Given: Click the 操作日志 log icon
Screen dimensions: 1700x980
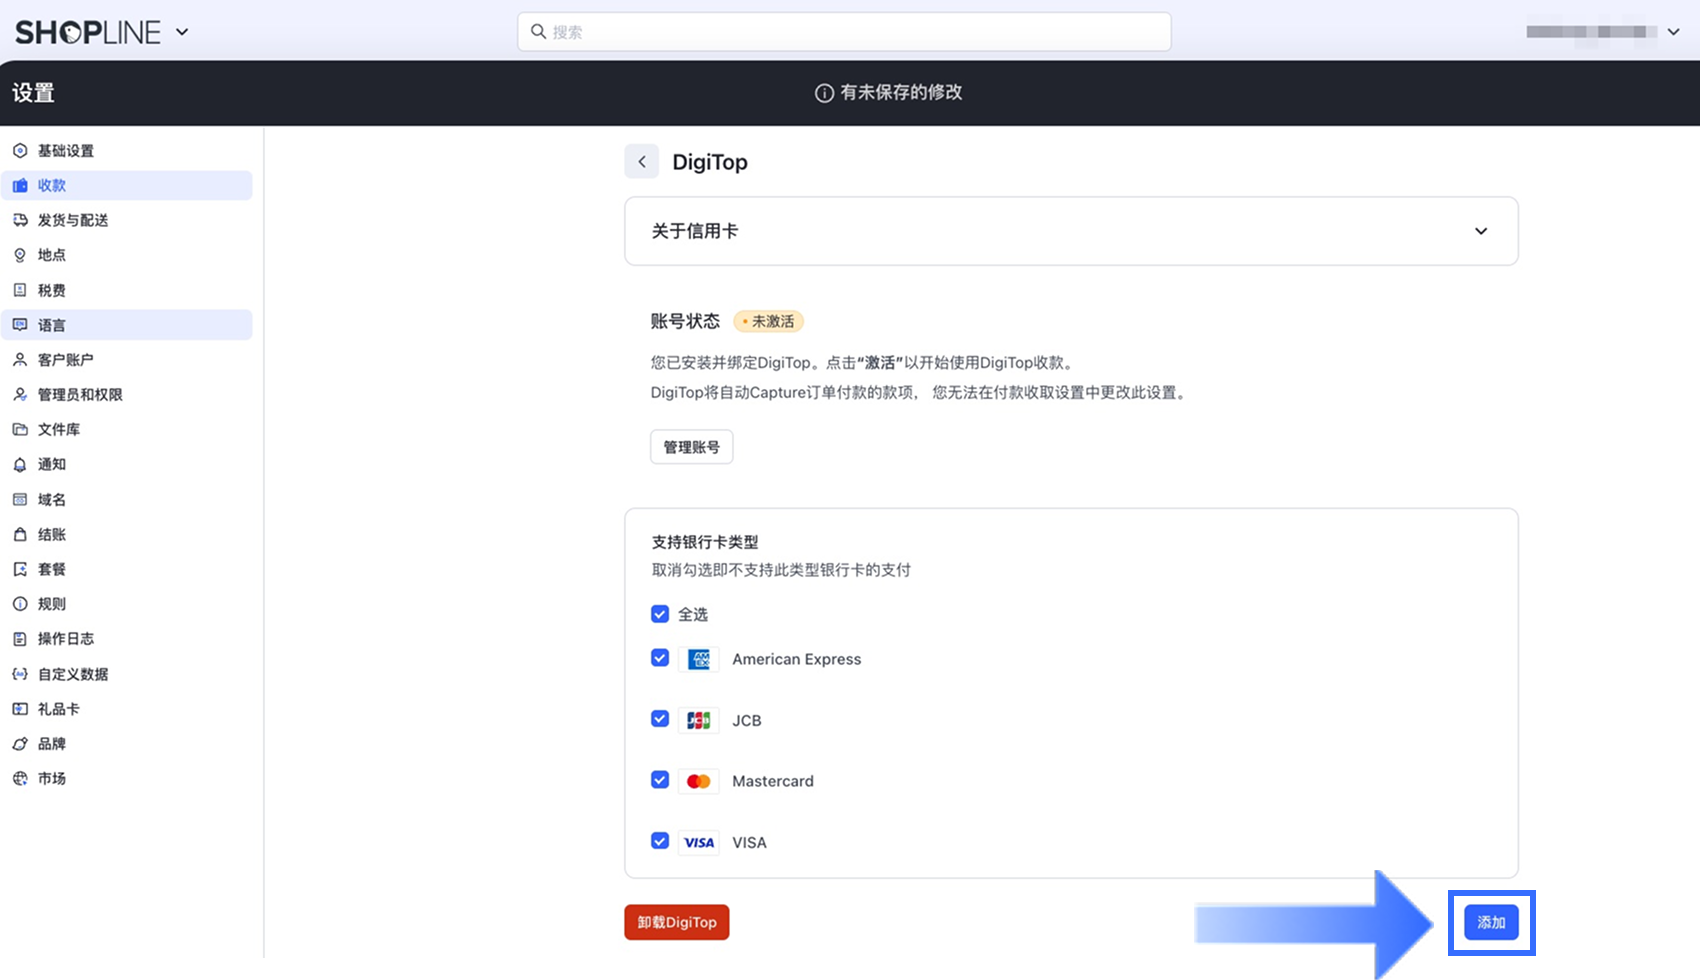Looking at the screenshot, I should (20, 639).
